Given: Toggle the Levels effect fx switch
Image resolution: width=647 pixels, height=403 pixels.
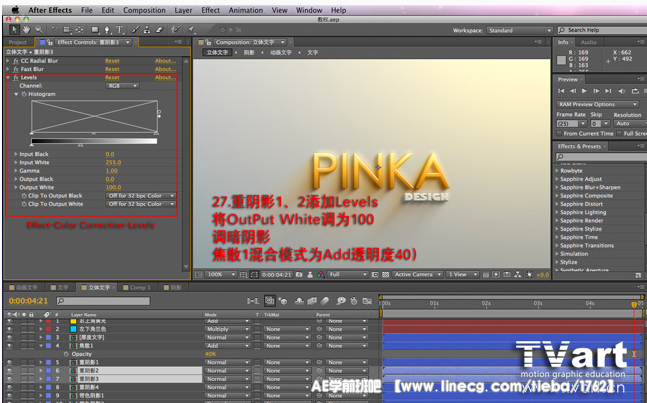Looking at the screenshot, I should pos(16,78).
